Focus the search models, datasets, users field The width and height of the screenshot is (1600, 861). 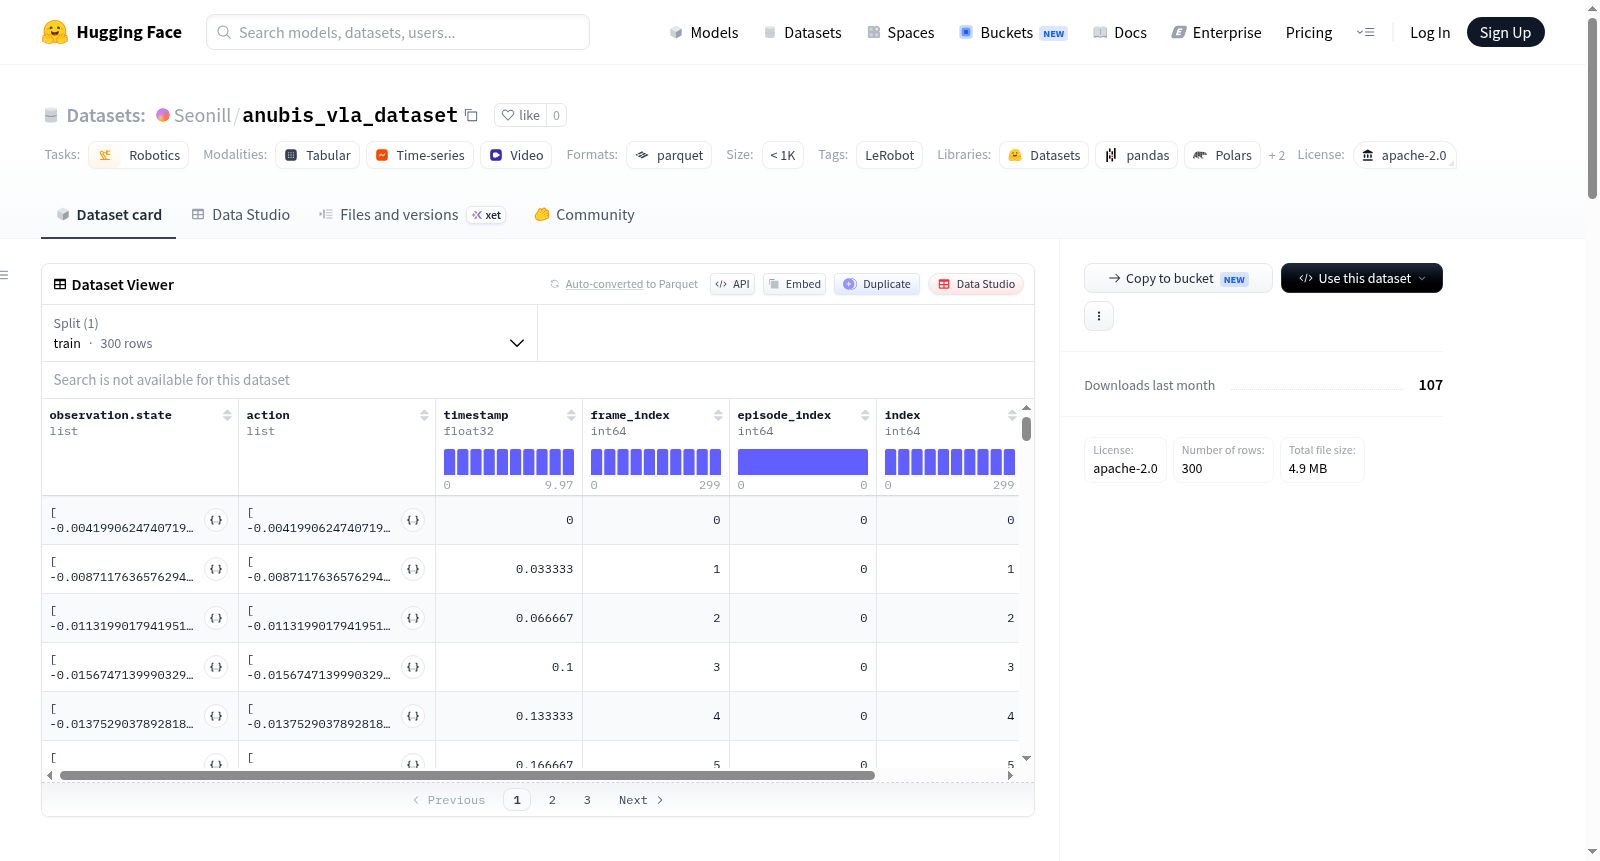coord(398,32)
